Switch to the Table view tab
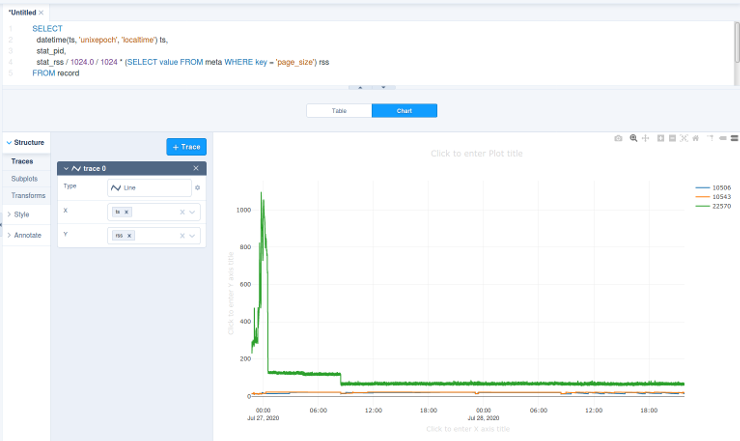 point(339,111)
